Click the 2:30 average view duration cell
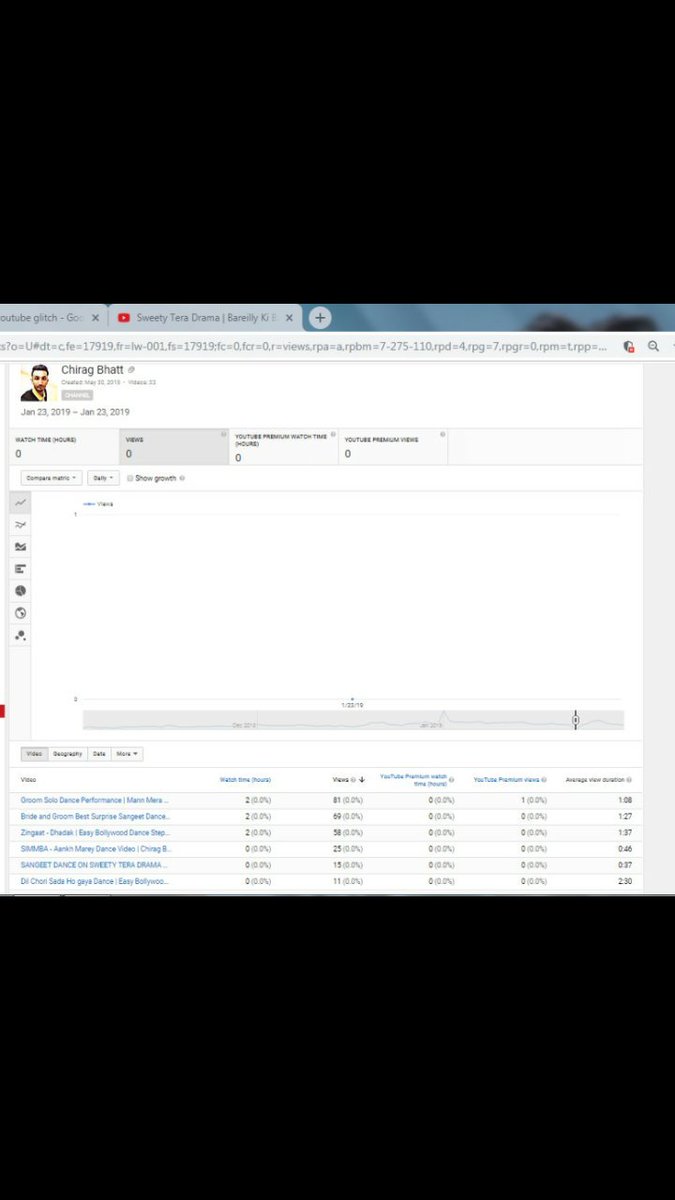 [x=625, y=881]
